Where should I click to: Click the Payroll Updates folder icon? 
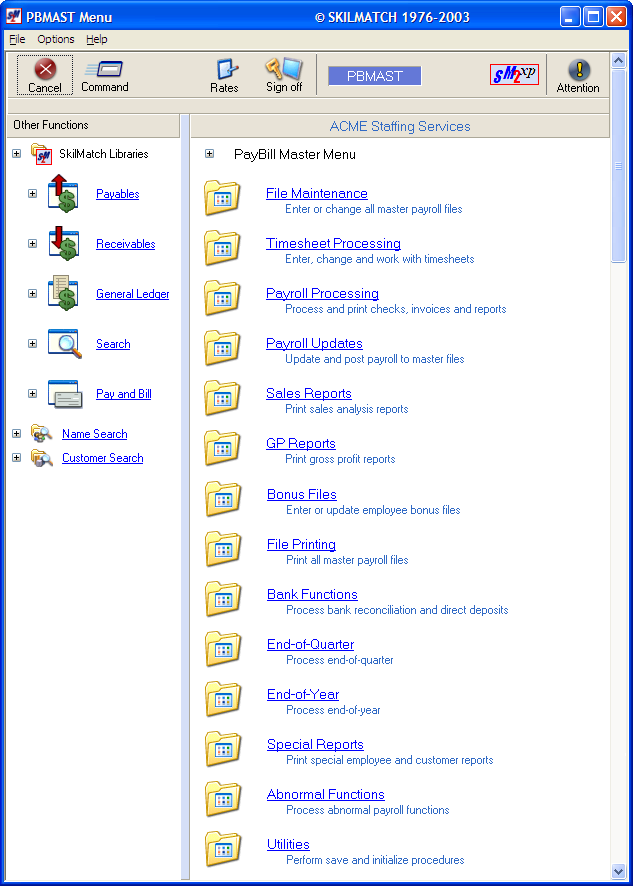(222, 348)
